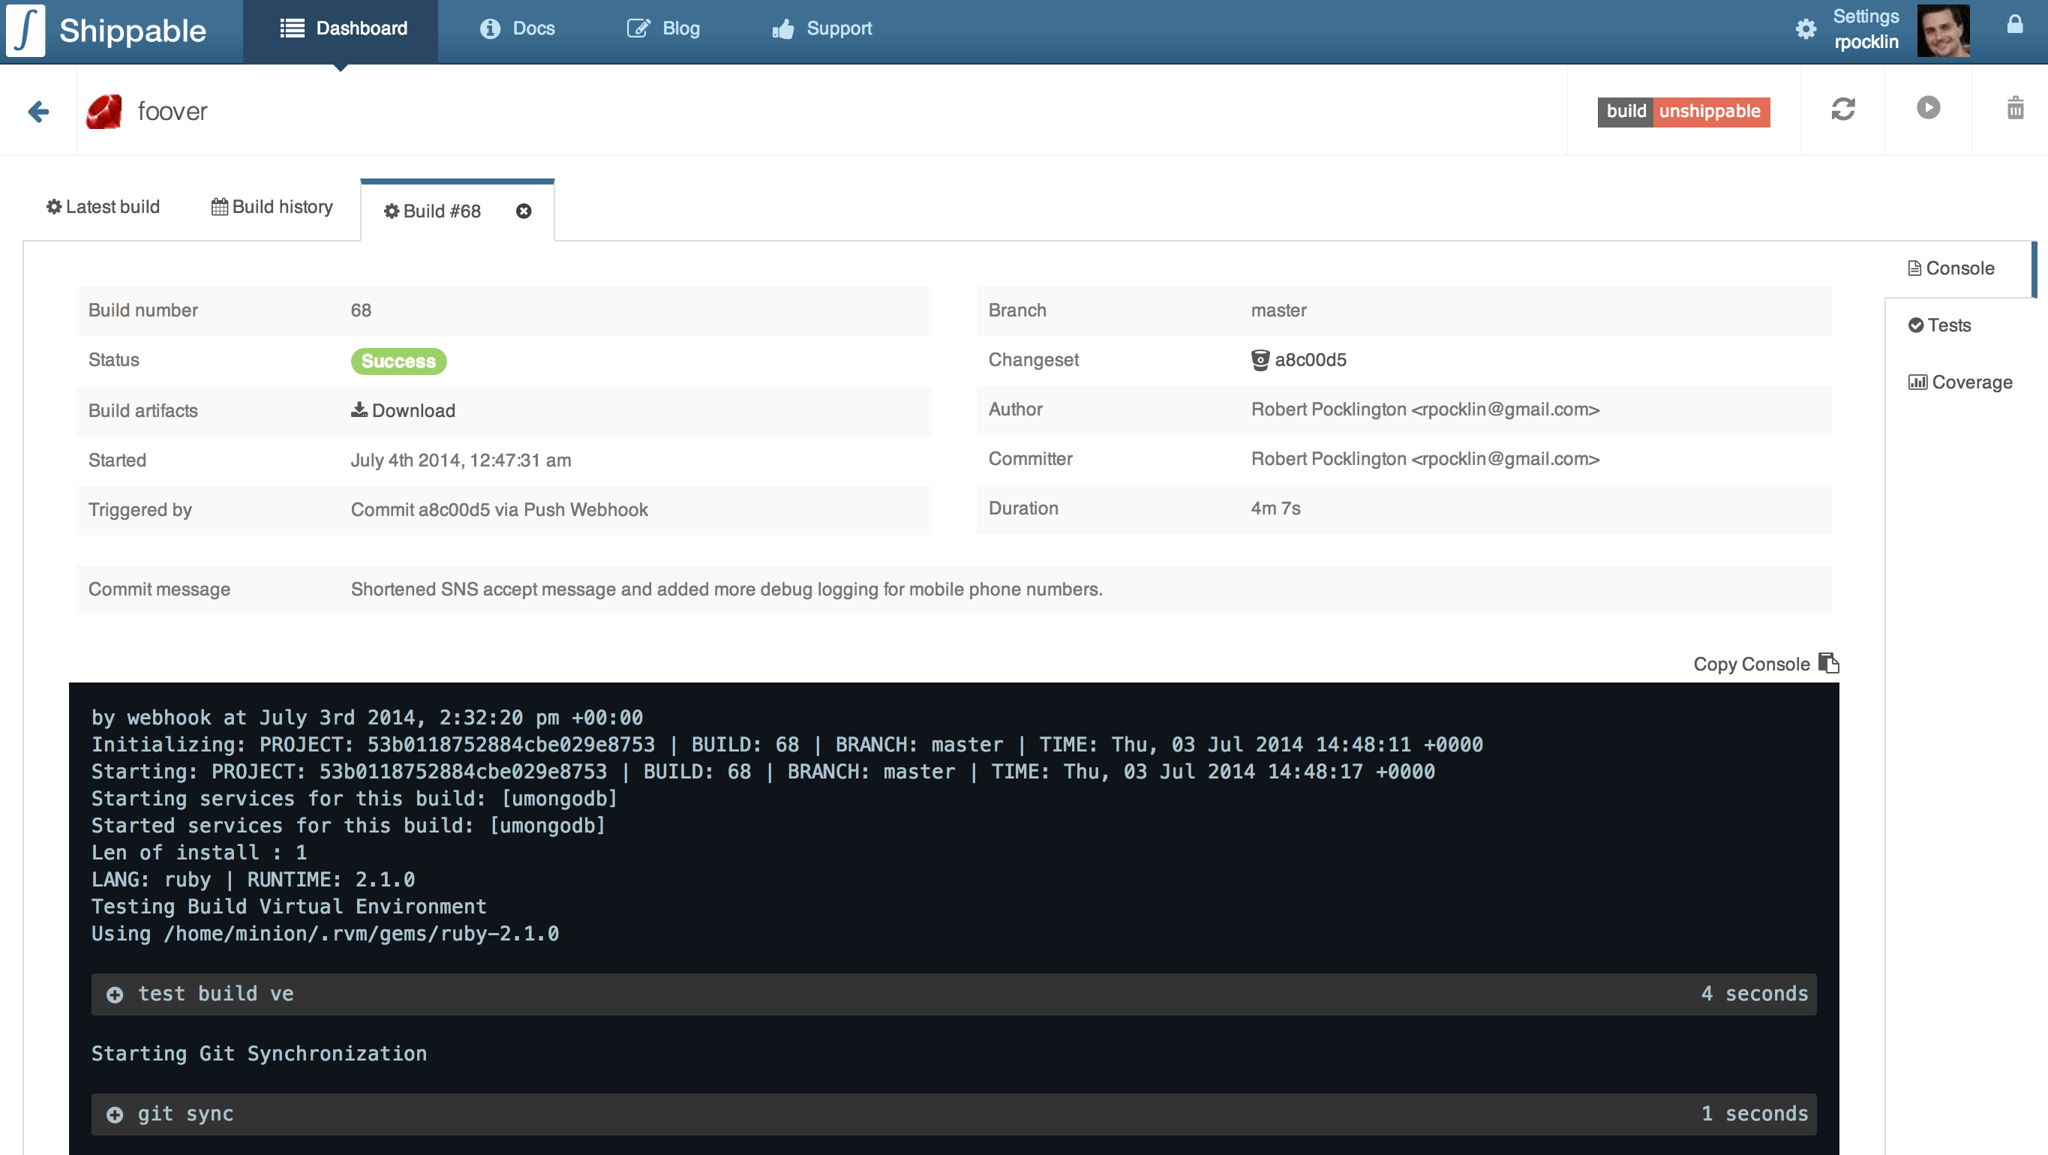
Task: Refresh the build with sync icon
Action: click(x=1843, y=109)
